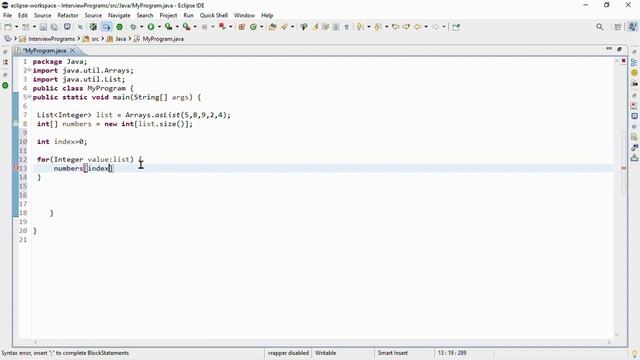This screenshot has height=360, width=640.
Task: Click the Coverage launch toolbar icon
Action: (168, 27)
